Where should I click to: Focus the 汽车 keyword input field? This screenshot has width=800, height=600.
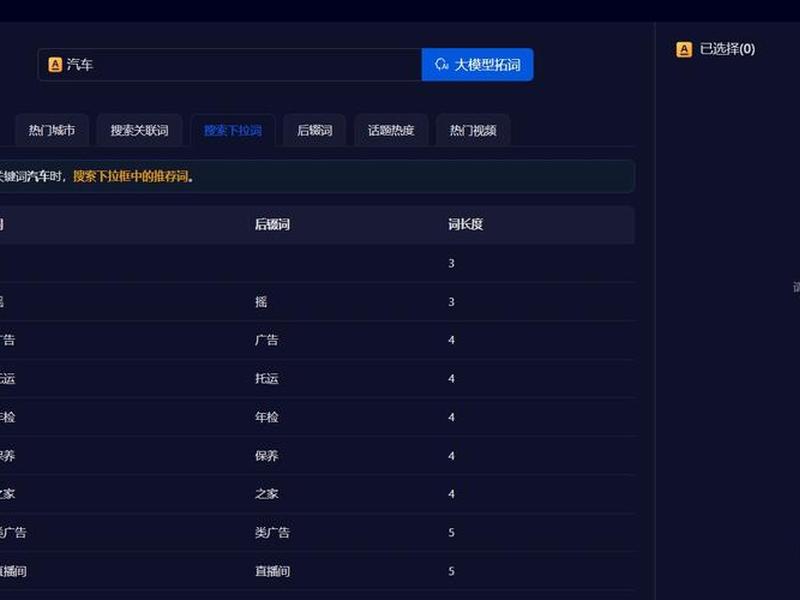230,65
